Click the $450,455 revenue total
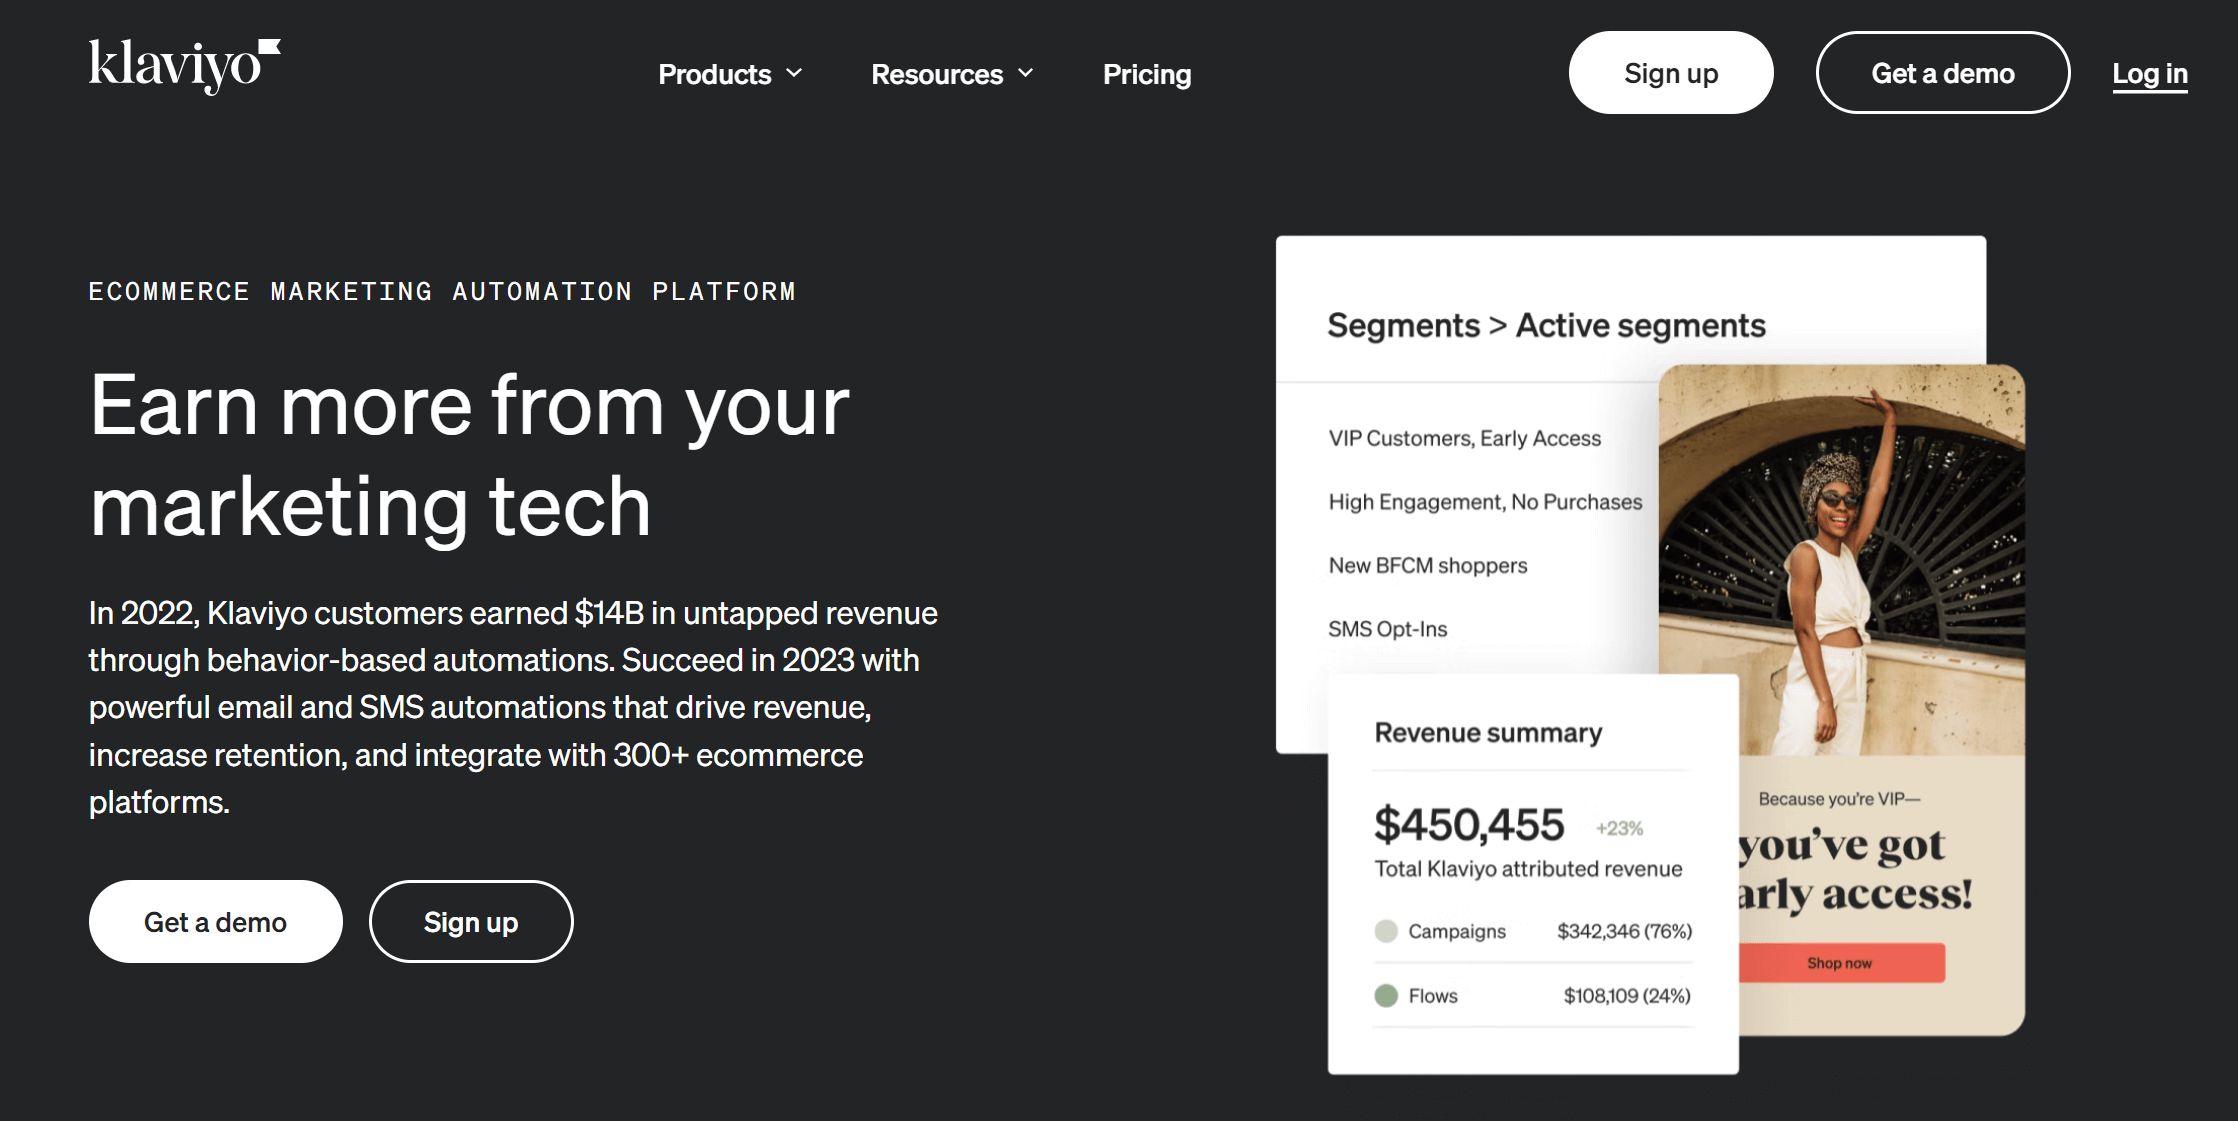2238x1121 pixels. coord(1468,825)
